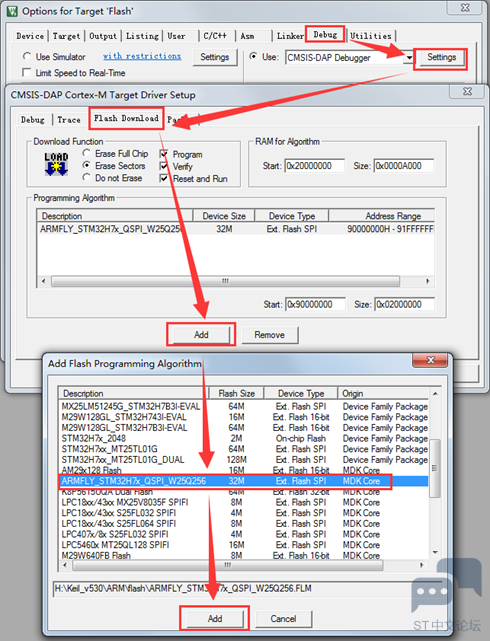Click scroll-up arrow in Add Flash algorithm list

[435, 394]
